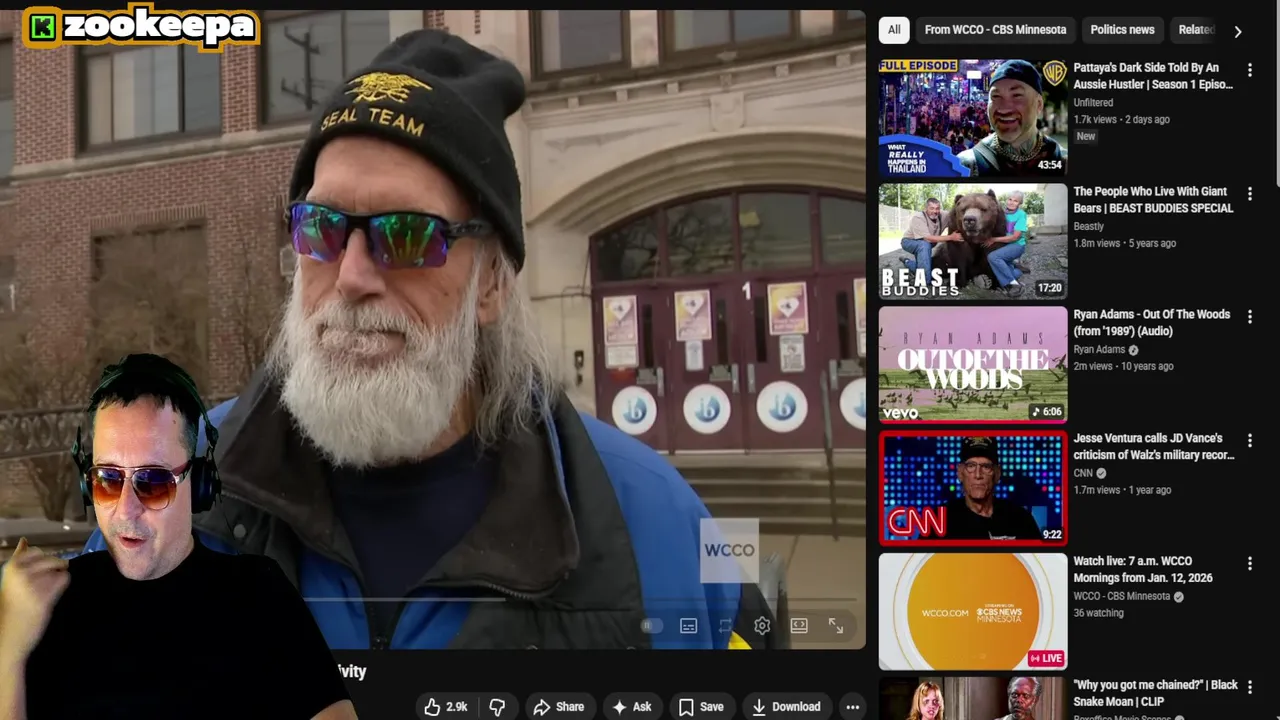
Task: Enter fullscreen with the expand arrows
Action: coord(836,626)
